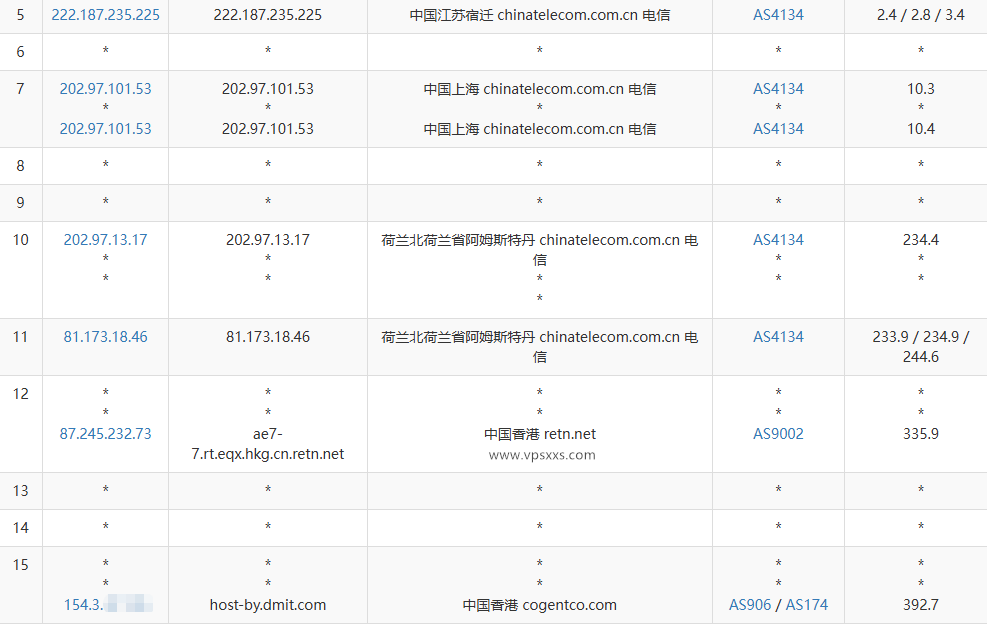Click the AS9002 link
Viewport: 987px width, 624px height.
pyautogui.click(x=778, y=434)
